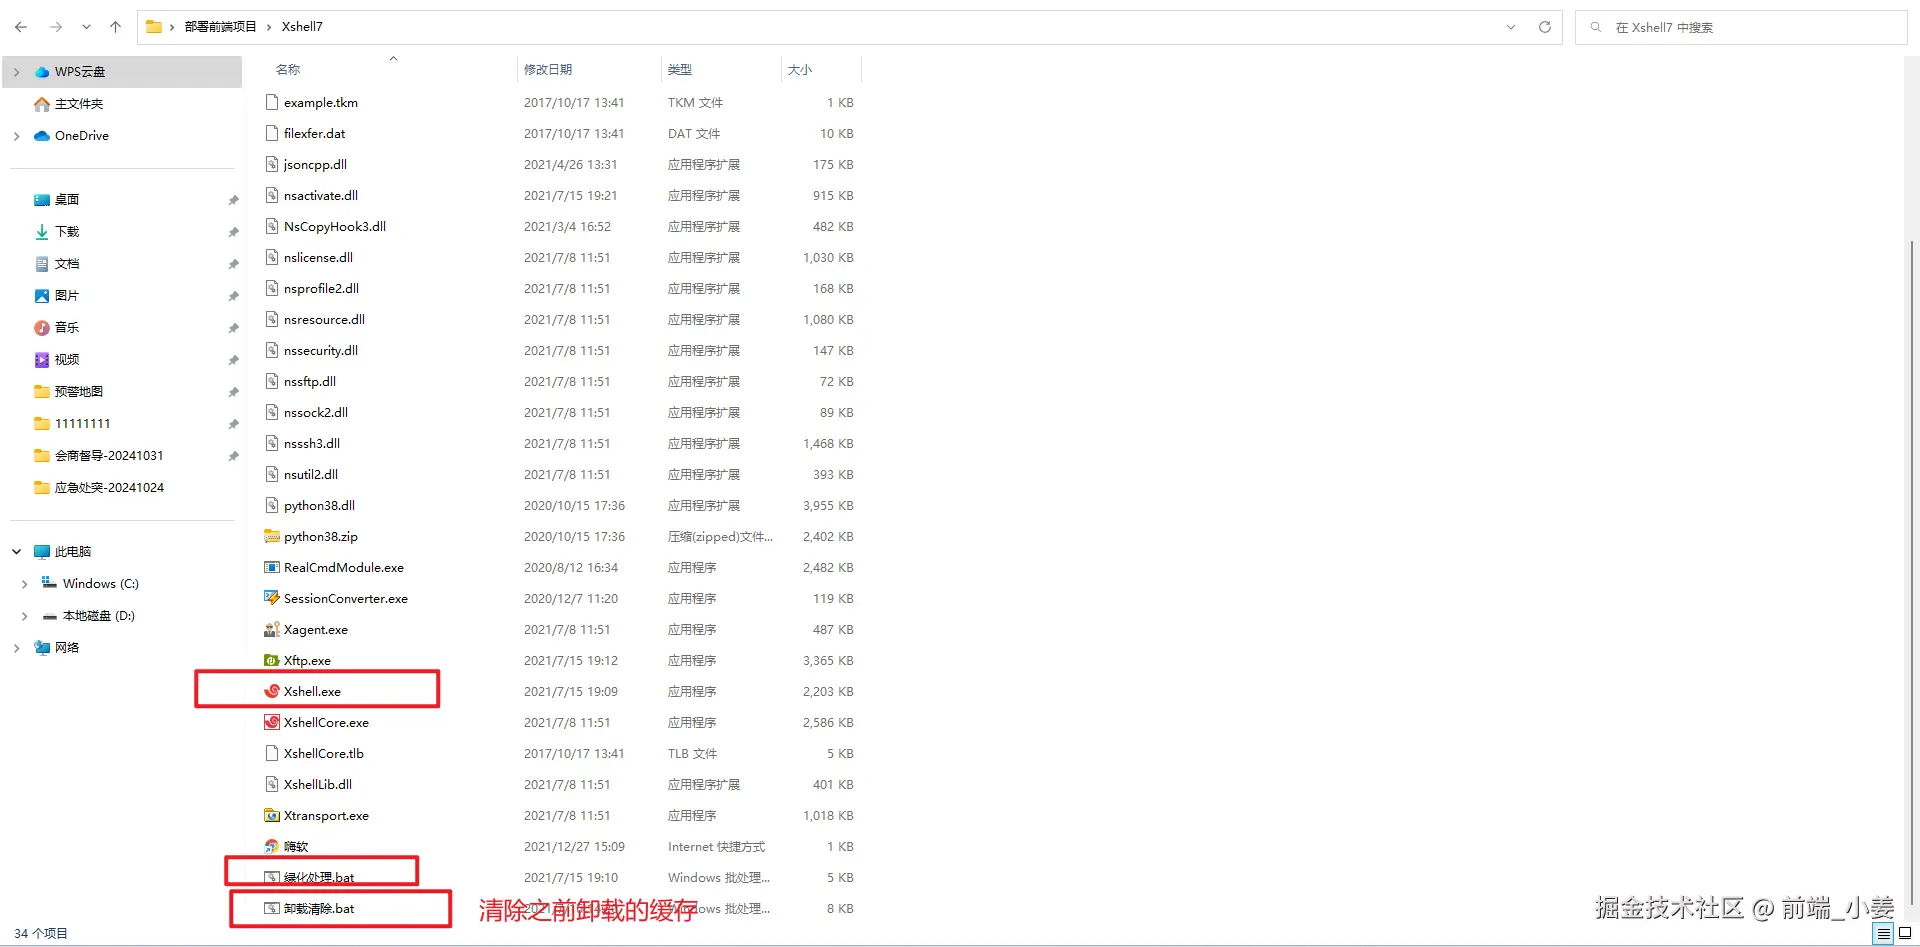Click inside the Xshell7 search box
Viewport: 1920px width, 947px height.
point(1740,27)
